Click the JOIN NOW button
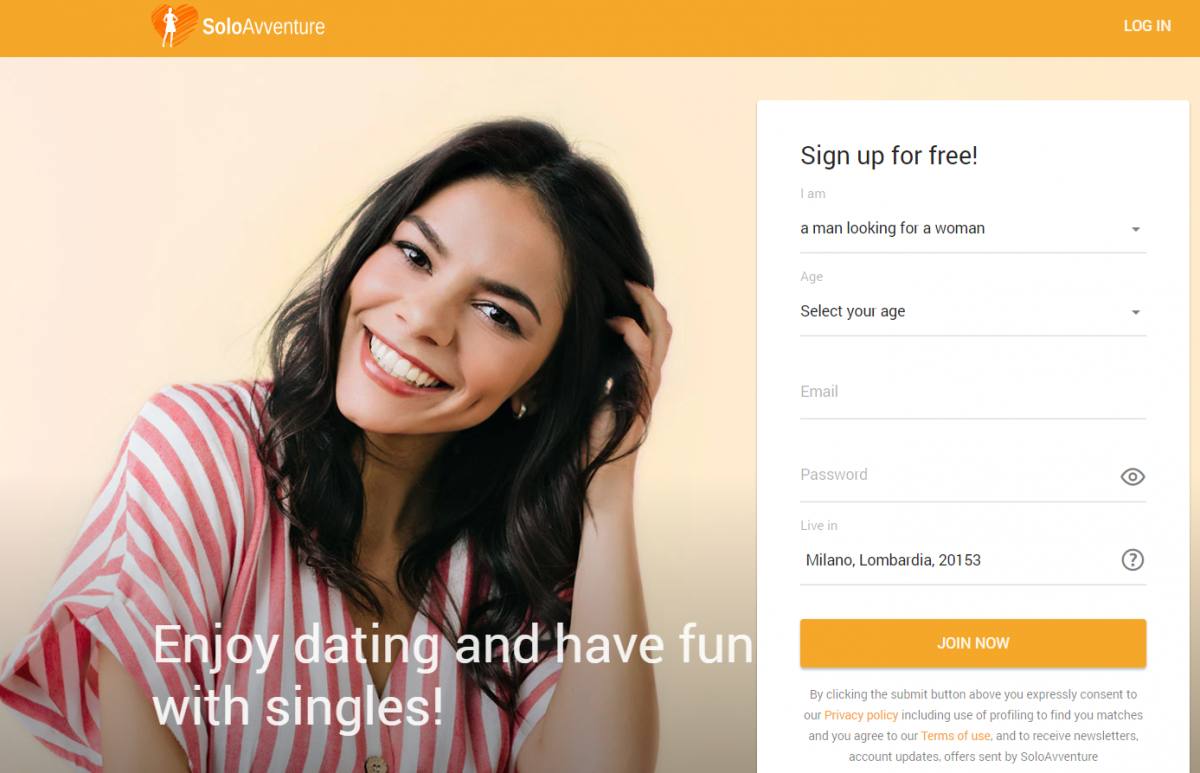 tap(973, 643)
